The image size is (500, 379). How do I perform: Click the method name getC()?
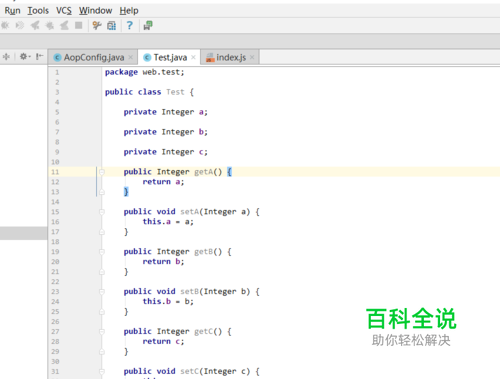coord(208,332)
